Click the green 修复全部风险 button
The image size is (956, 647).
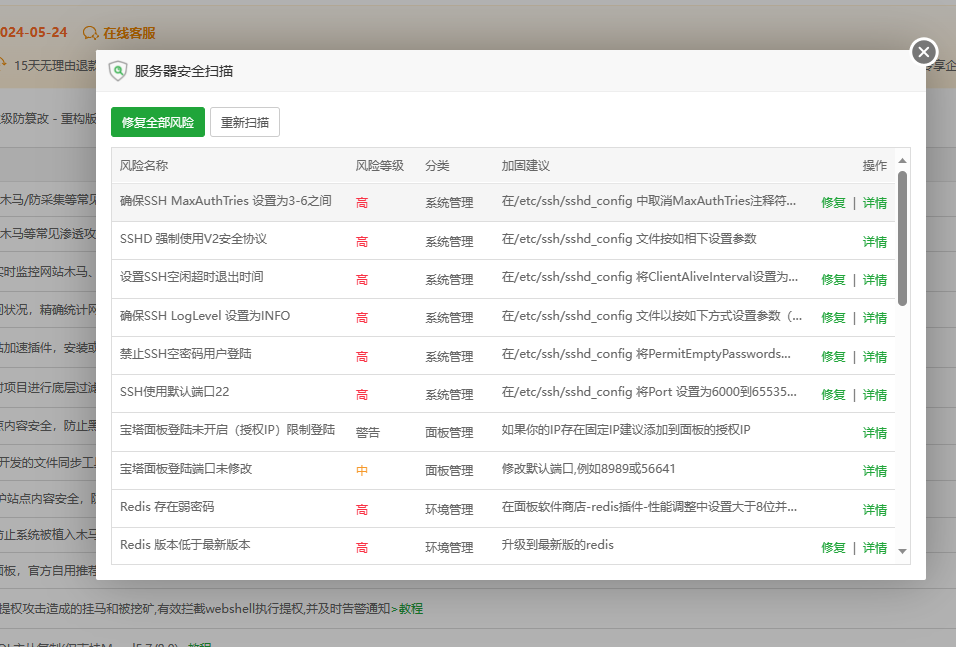tap(158, 122)
